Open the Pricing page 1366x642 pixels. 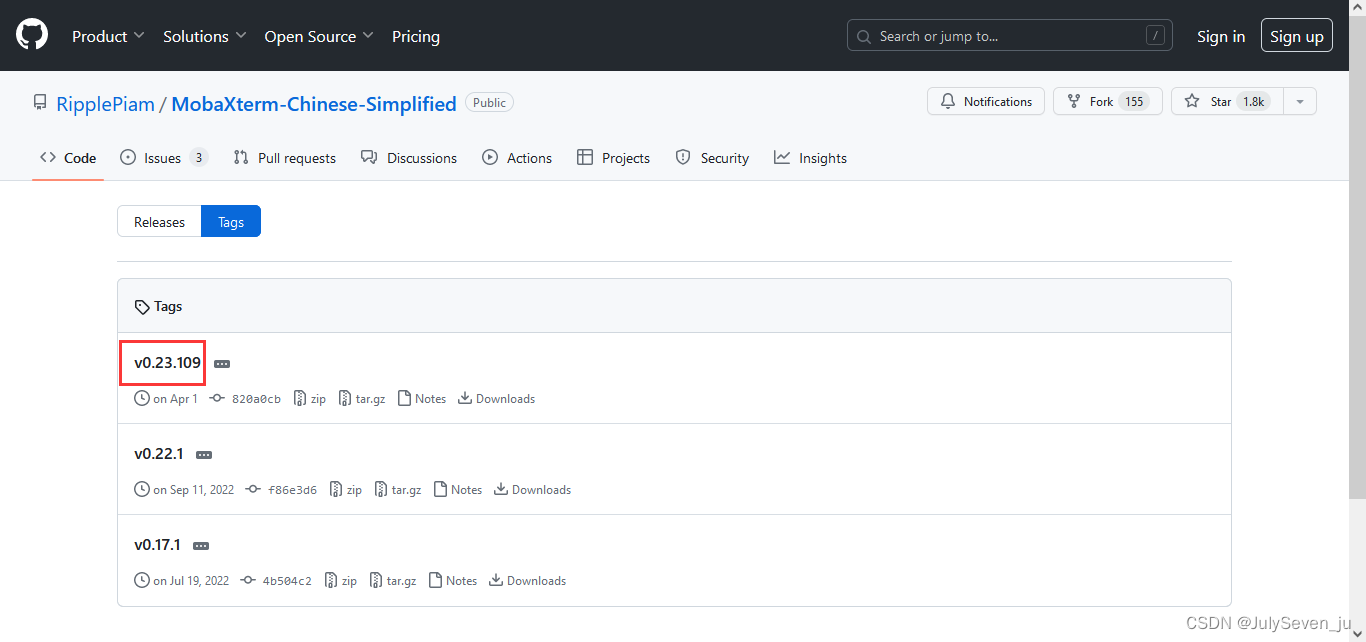416,36
